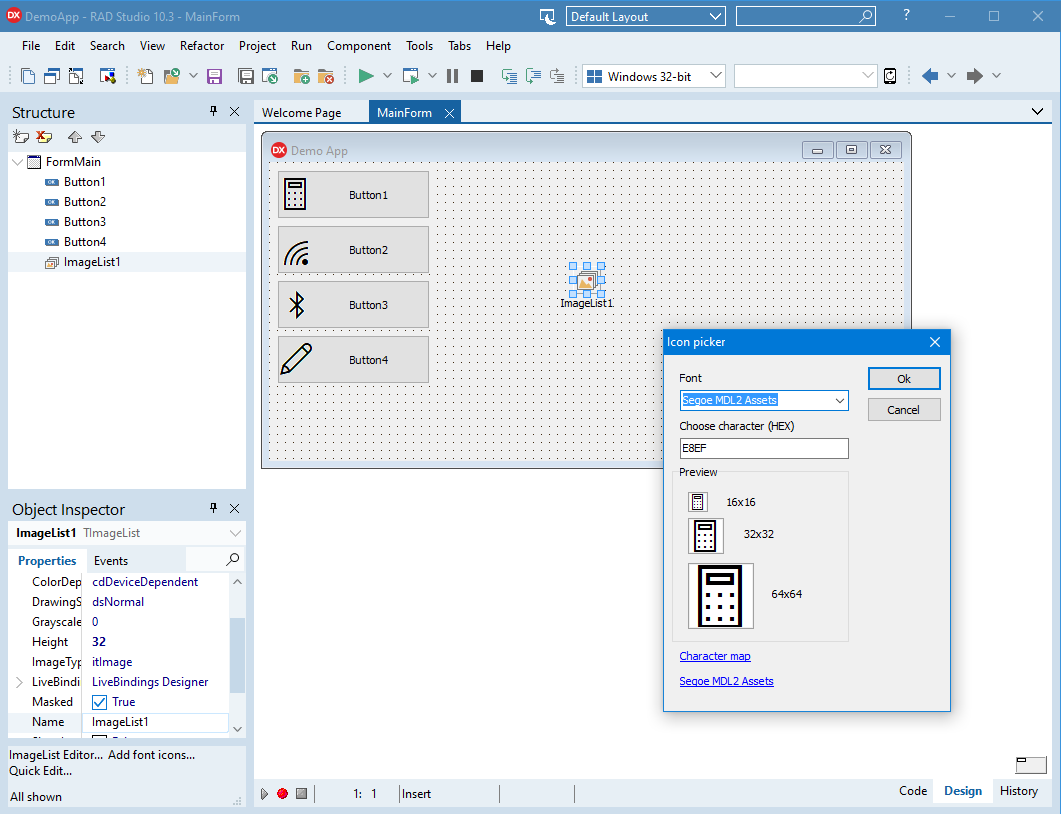The image size is (1061, 814).
Task: Switch to the Events tab
Action: pos(111,560)
